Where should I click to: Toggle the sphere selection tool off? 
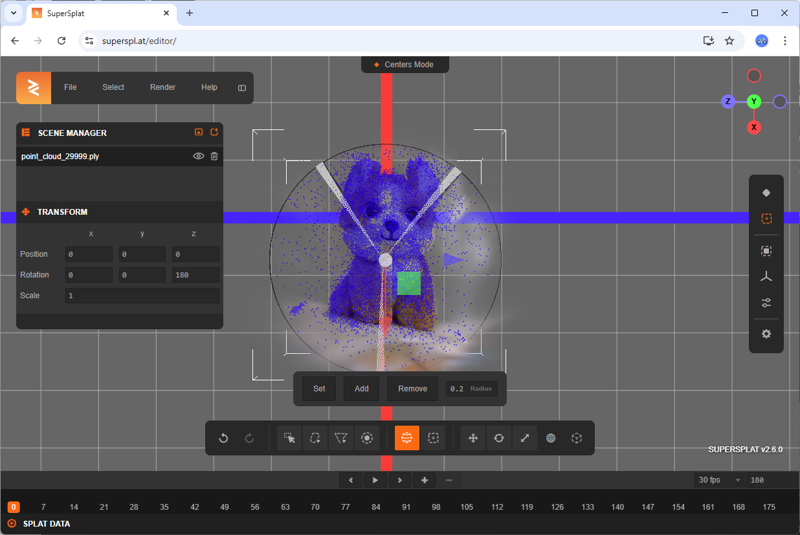[407, 438]
